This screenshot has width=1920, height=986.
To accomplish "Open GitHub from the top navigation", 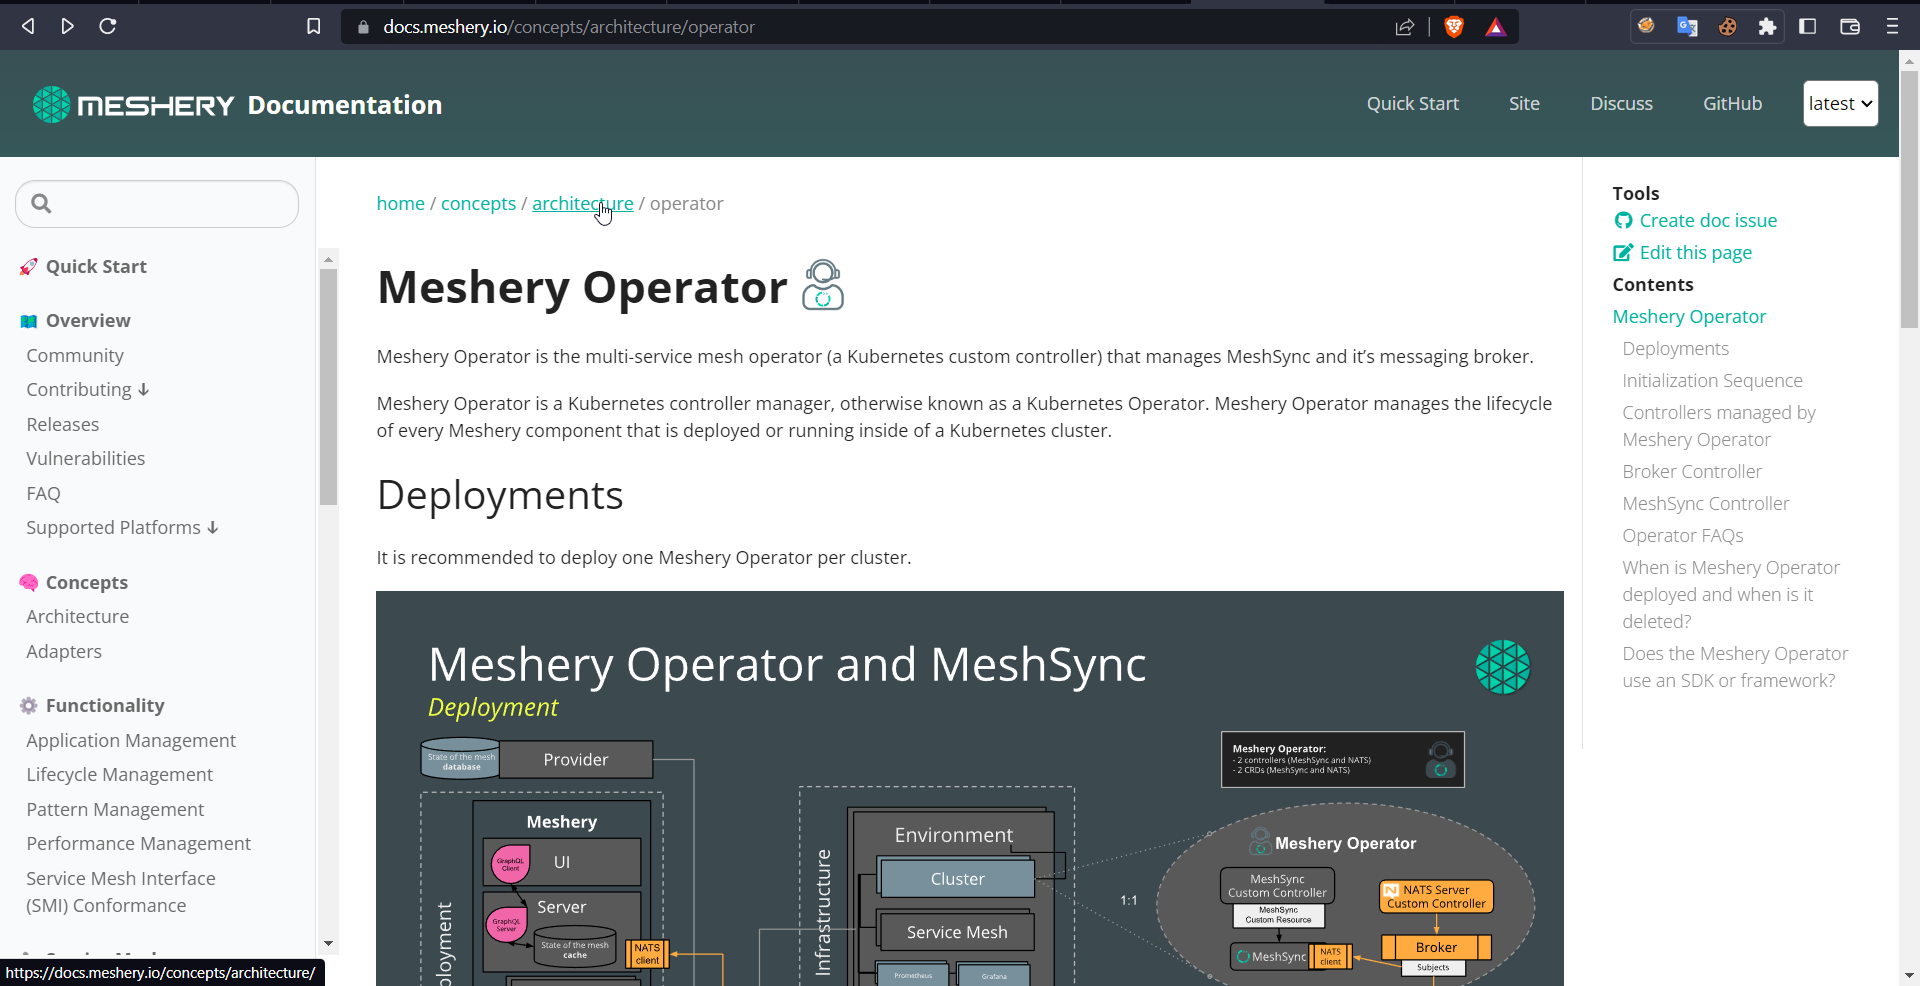I will (1732, 103).
